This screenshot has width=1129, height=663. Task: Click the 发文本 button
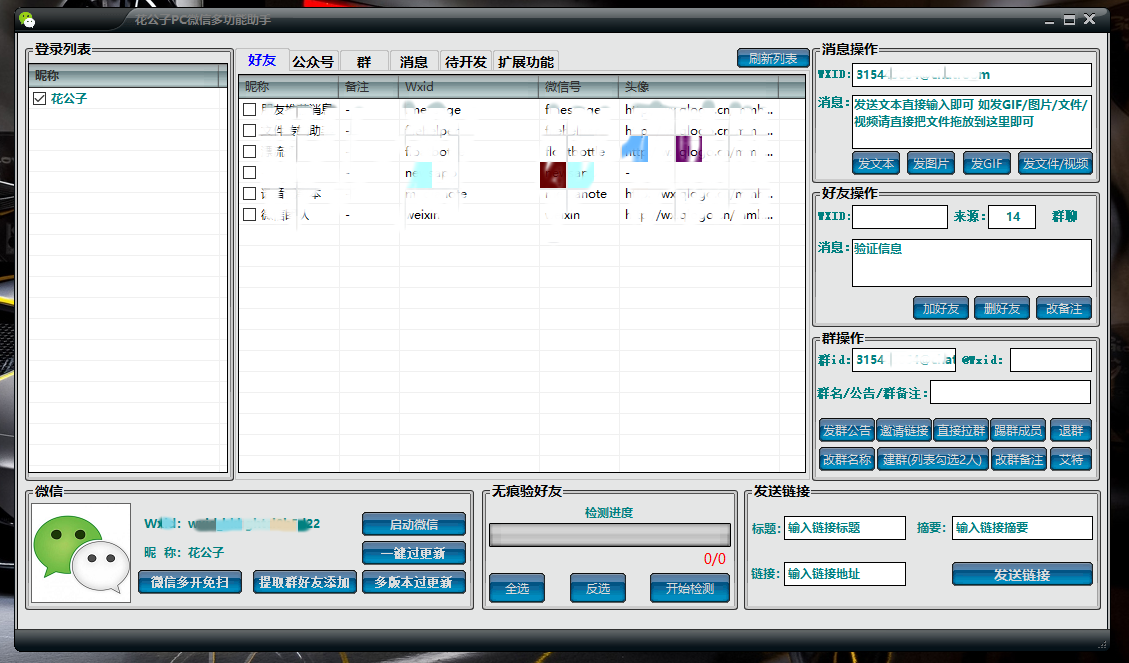[876, 163]
